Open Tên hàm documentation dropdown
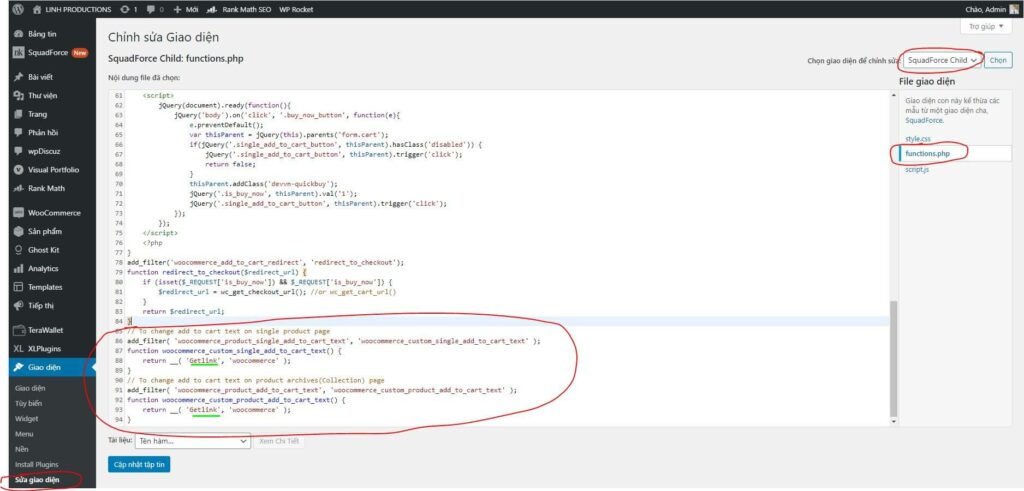 [193, 441]
